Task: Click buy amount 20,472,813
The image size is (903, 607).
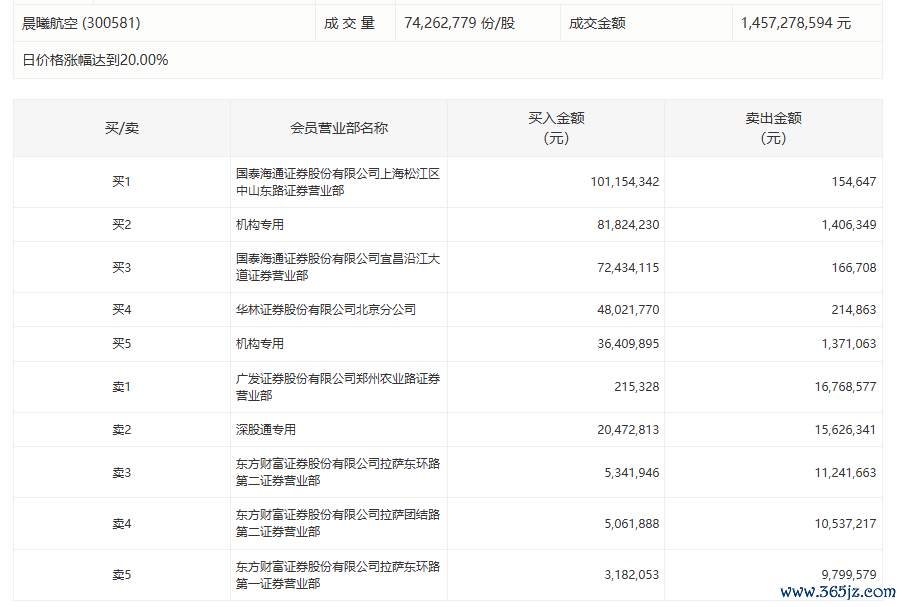Action: click(628, 430)
